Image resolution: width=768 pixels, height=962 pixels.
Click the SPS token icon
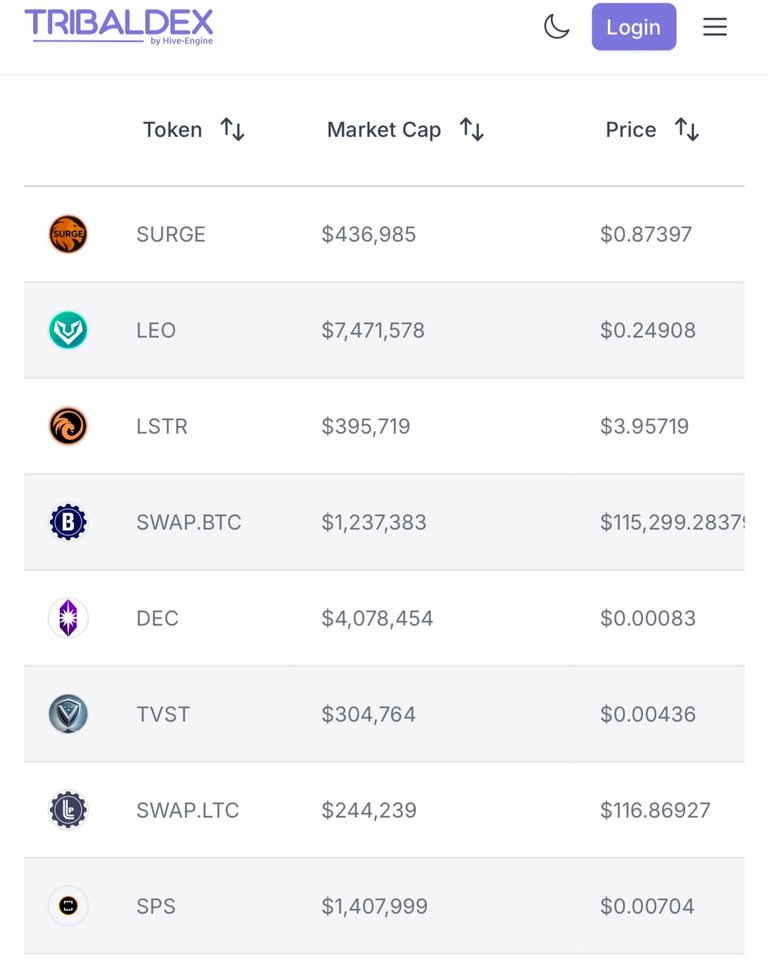tap(68, 906)
